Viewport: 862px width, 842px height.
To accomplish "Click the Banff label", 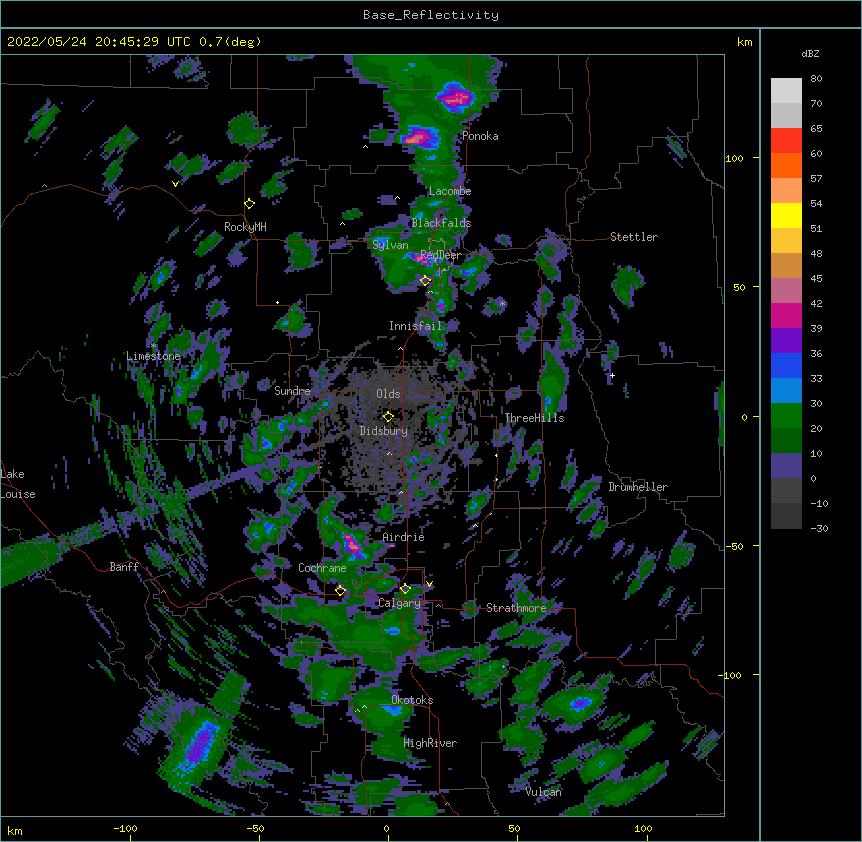I will click(x=124, y=567).
